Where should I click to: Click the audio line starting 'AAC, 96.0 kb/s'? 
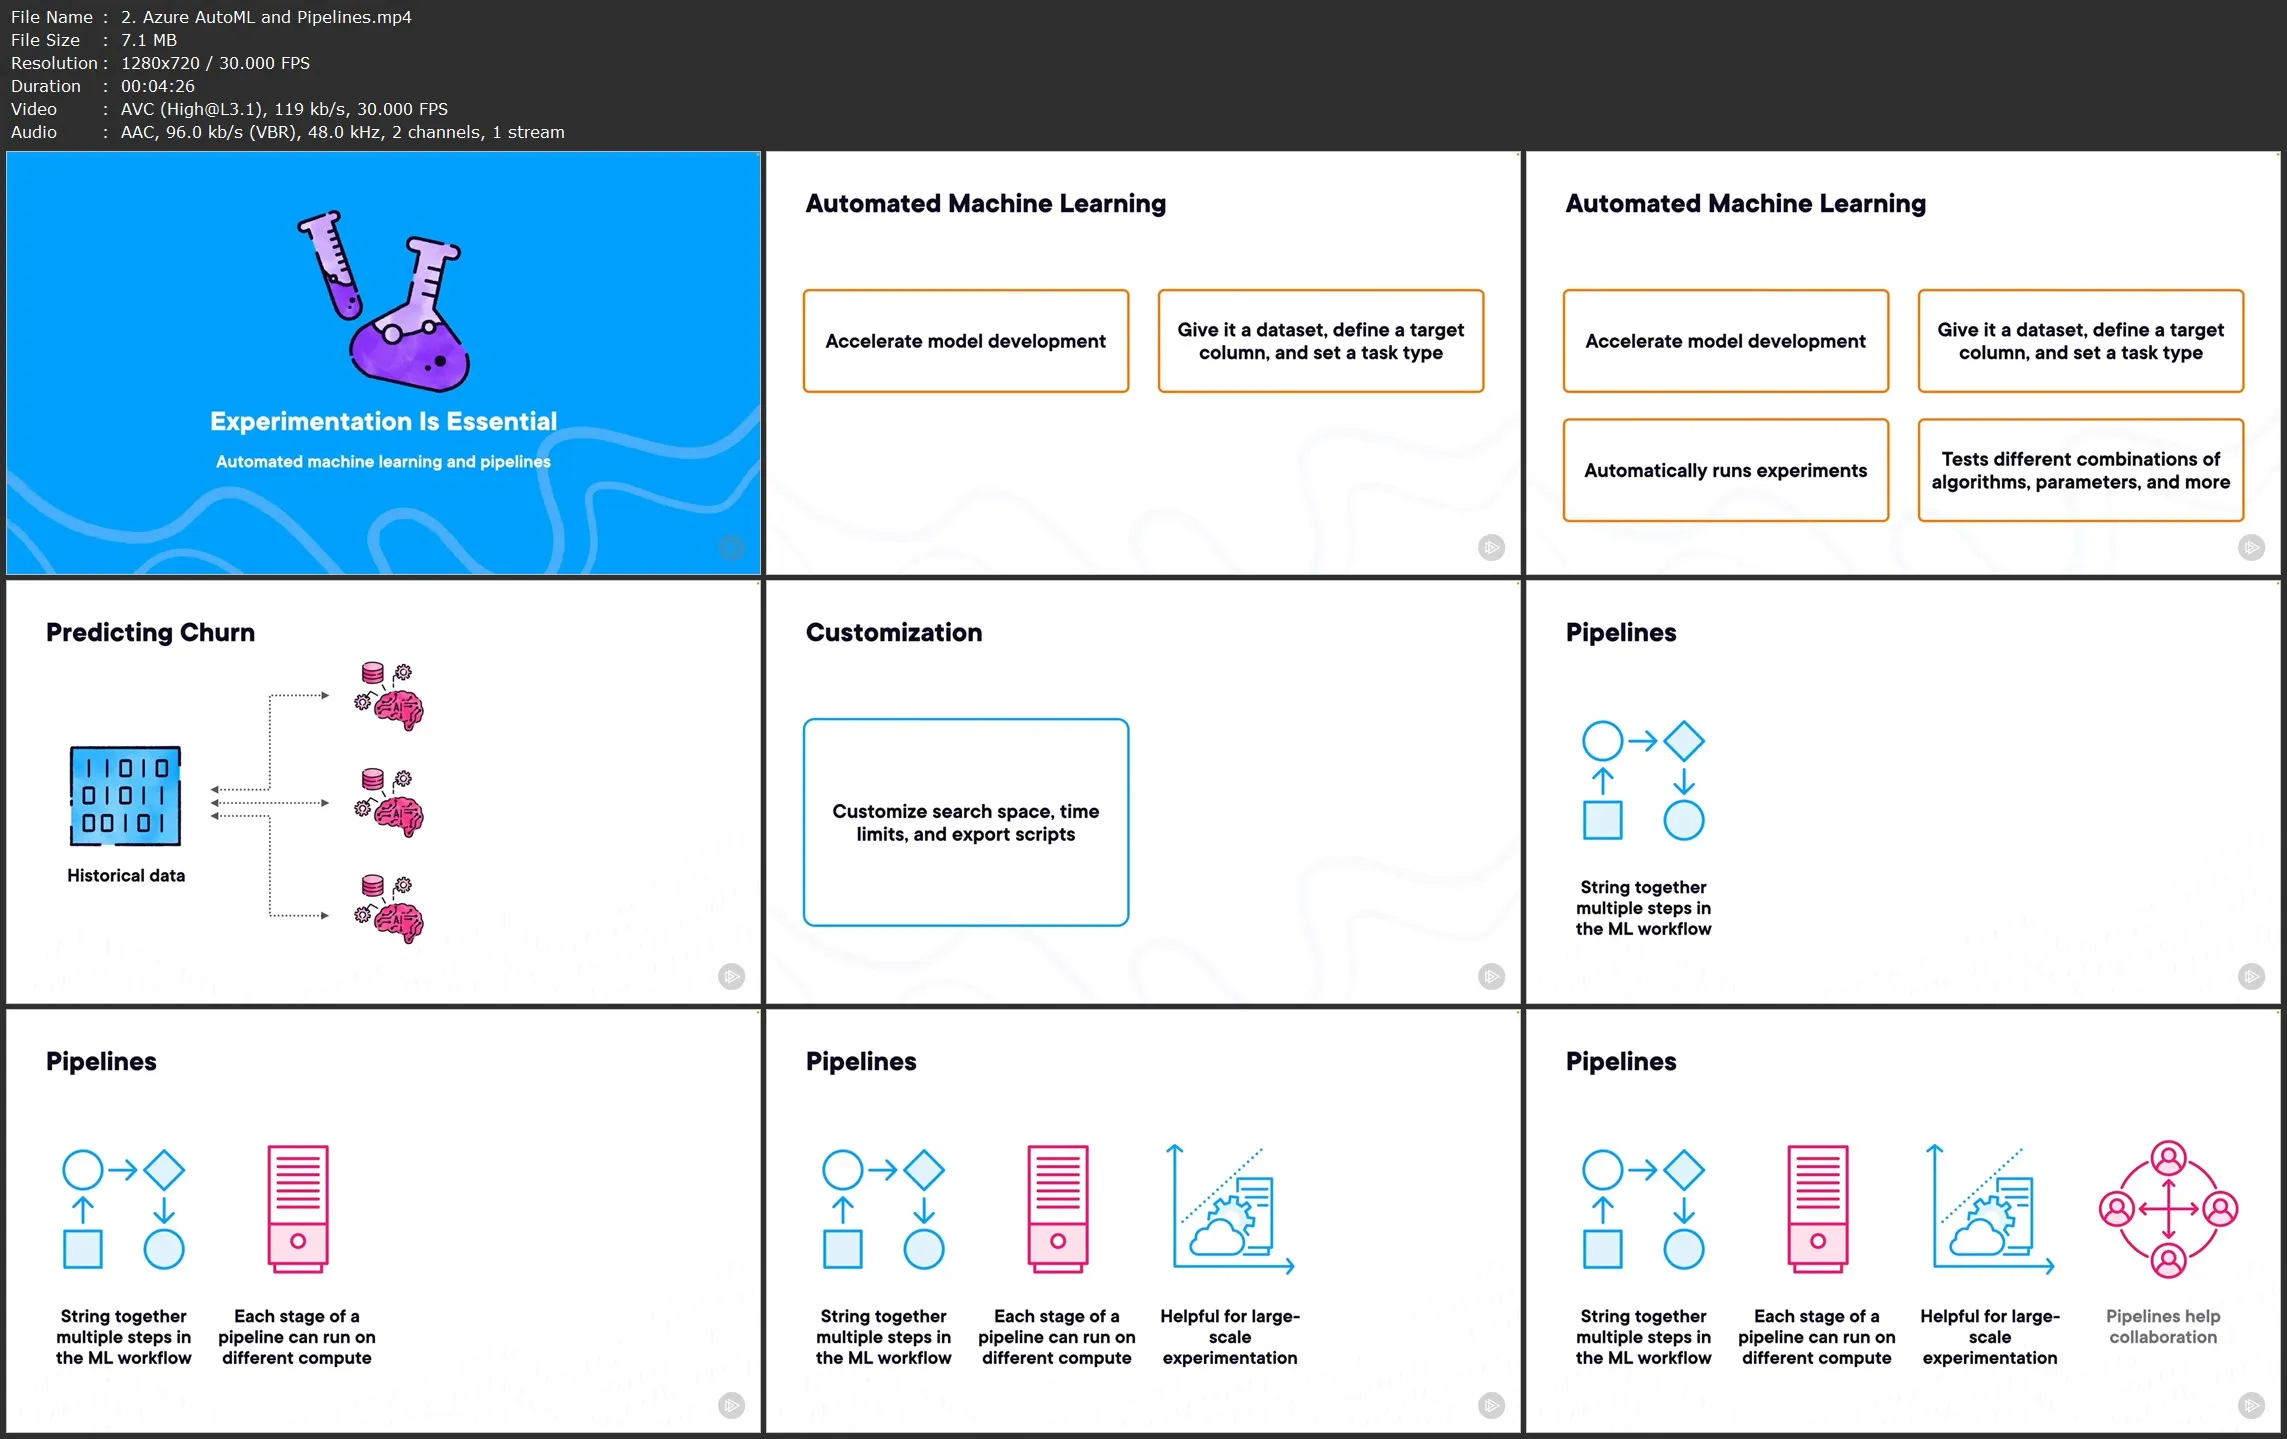click(x=342, y=132)
